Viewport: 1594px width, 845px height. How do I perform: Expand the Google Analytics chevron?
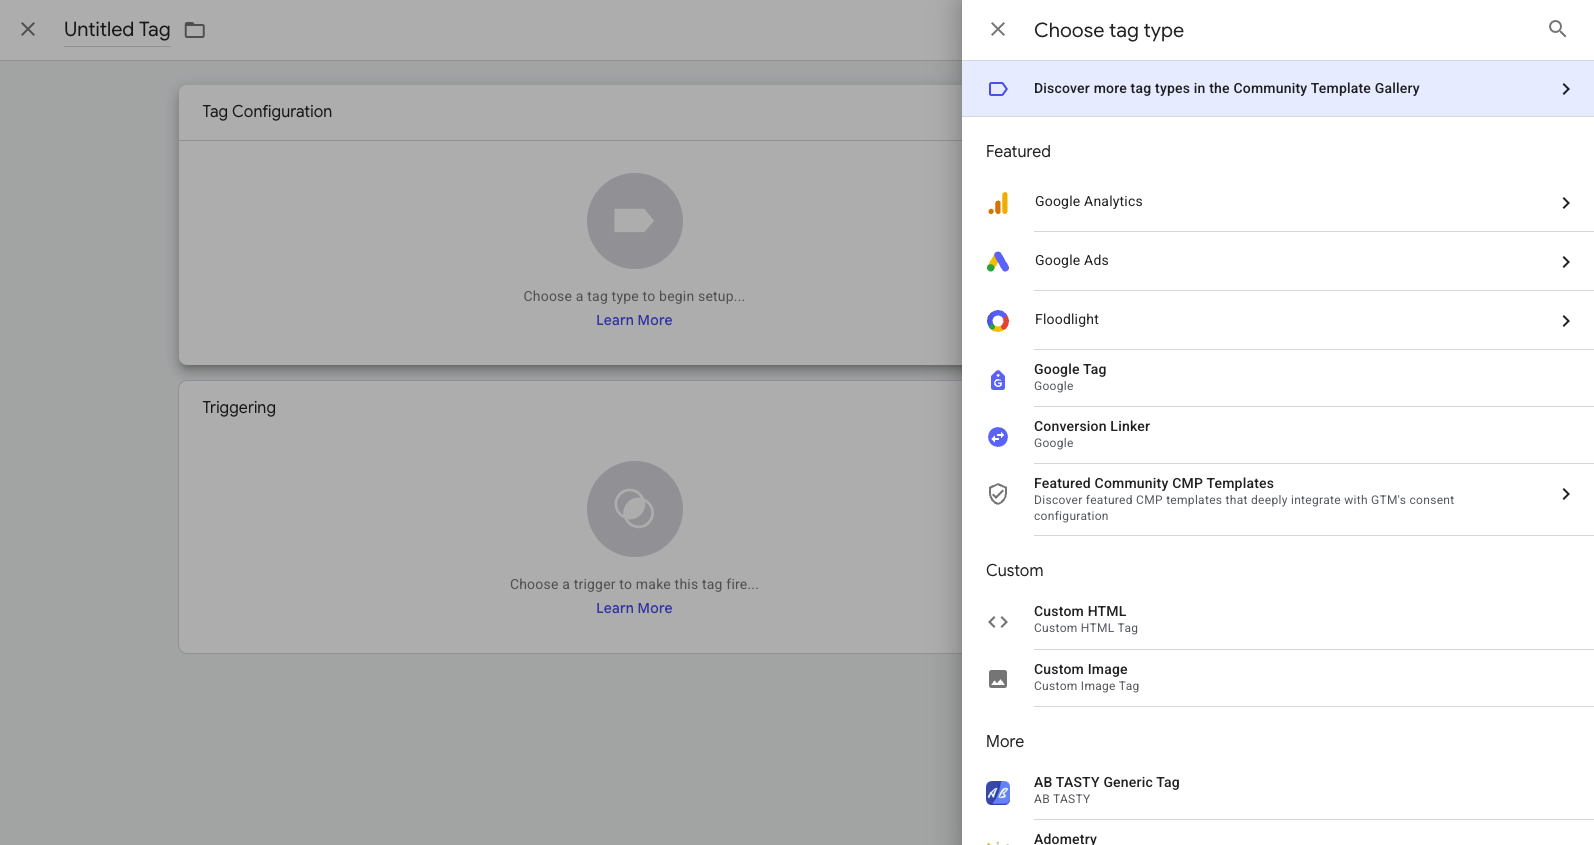click(x=1565, y=203)
